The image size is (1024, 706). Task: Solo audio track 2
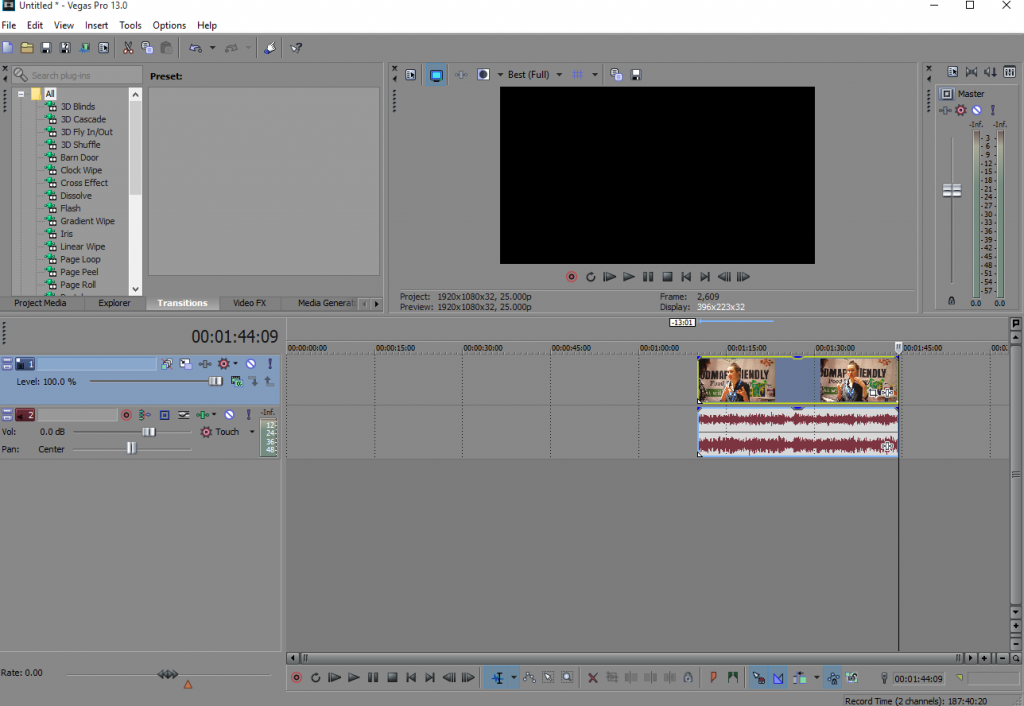point(248,415)
